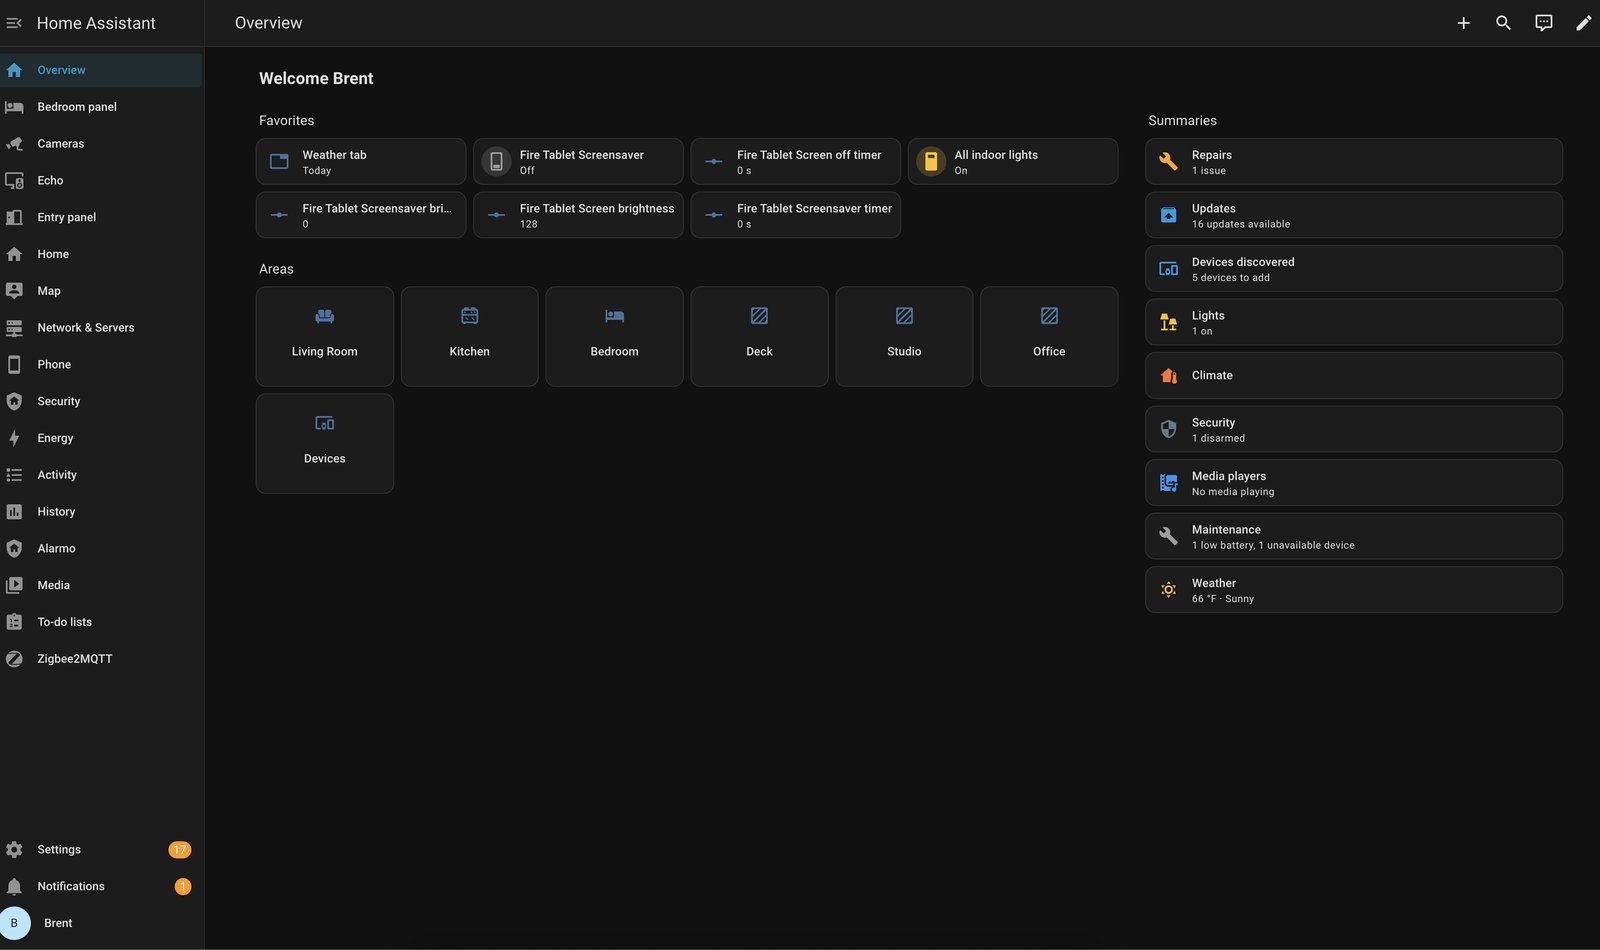Open the Repairs summary card
Viewport: 1600px width, 950px height.
pos(1354,161)
